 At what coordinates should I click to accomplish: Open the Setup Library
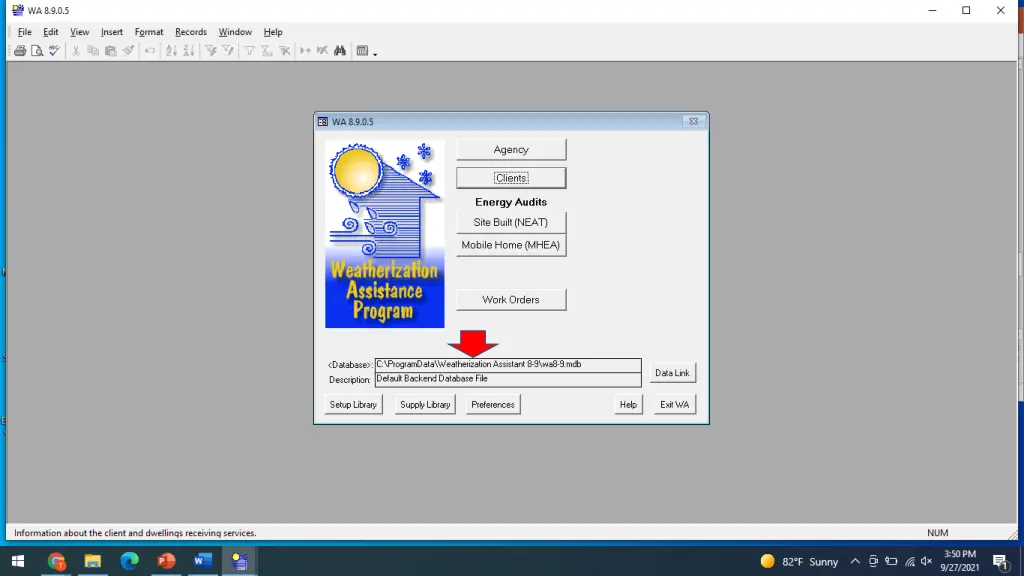[x=353, y=404]
